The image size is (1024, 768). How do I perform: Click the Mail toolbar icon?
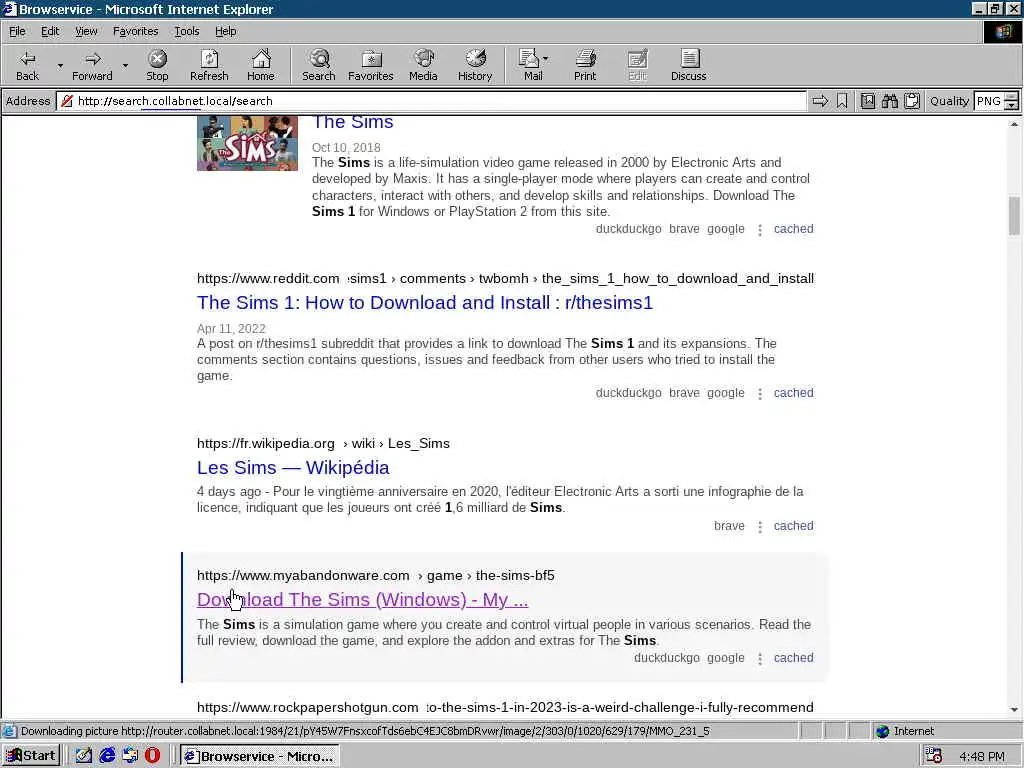coord(531,65)
